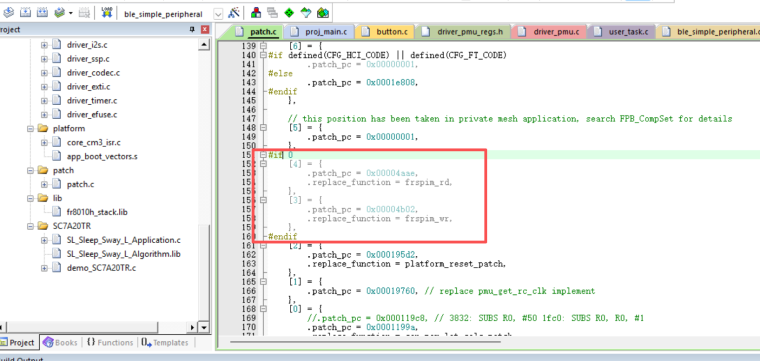Image resolution: width=760 pixels, height=361 pixels.
Task: Expand the core_cm3_isr.c tree node
Action: (44, 142)
